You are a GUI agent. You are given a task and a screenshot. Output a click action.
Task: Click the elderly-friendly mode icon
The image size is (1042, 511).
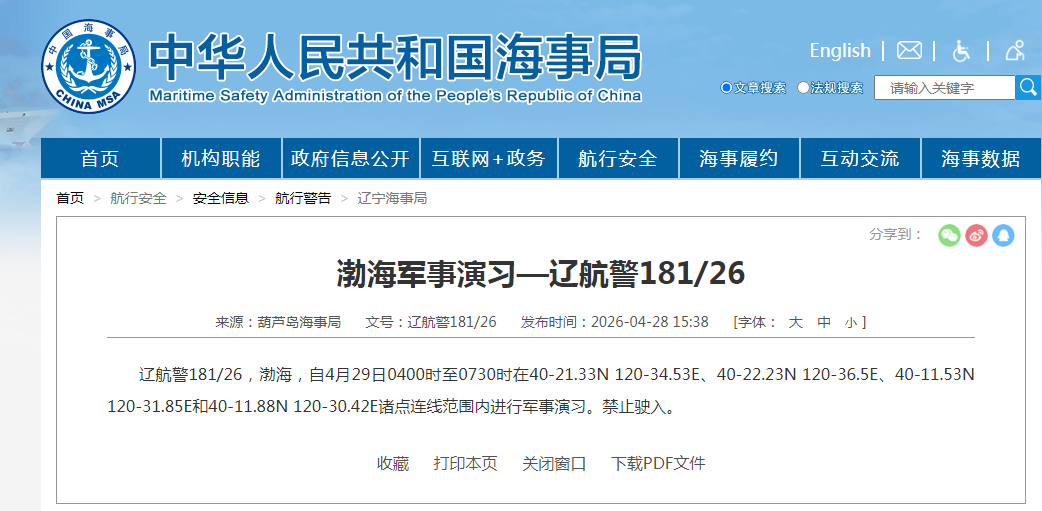click(1015, 50)
